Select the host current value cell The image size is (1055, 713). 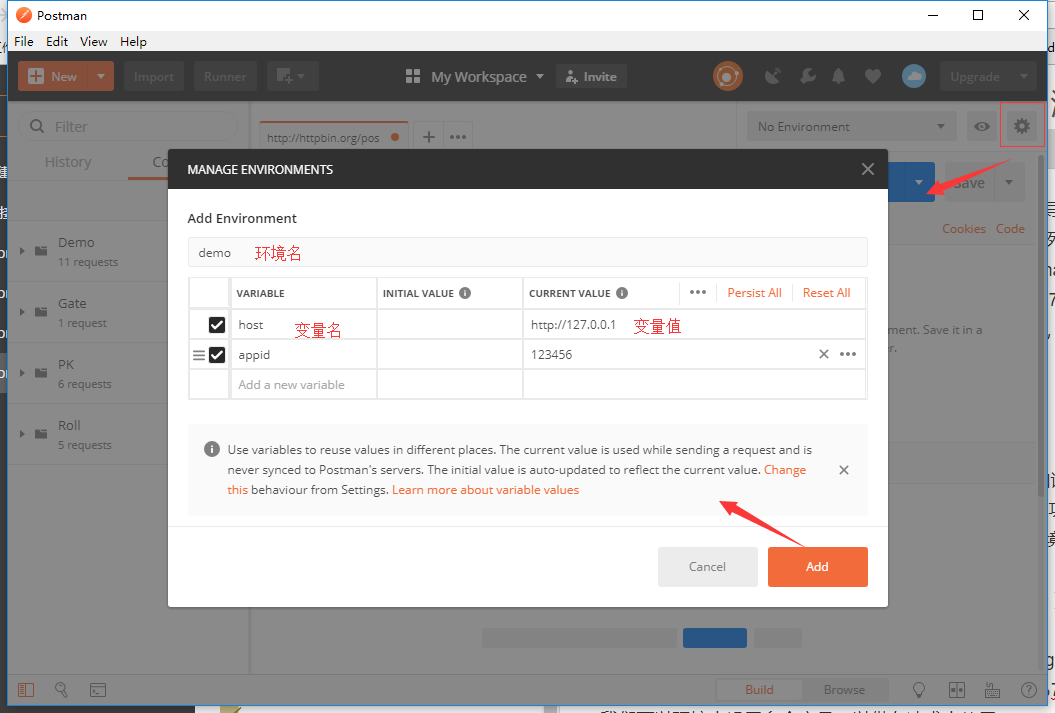coord(694,325)
